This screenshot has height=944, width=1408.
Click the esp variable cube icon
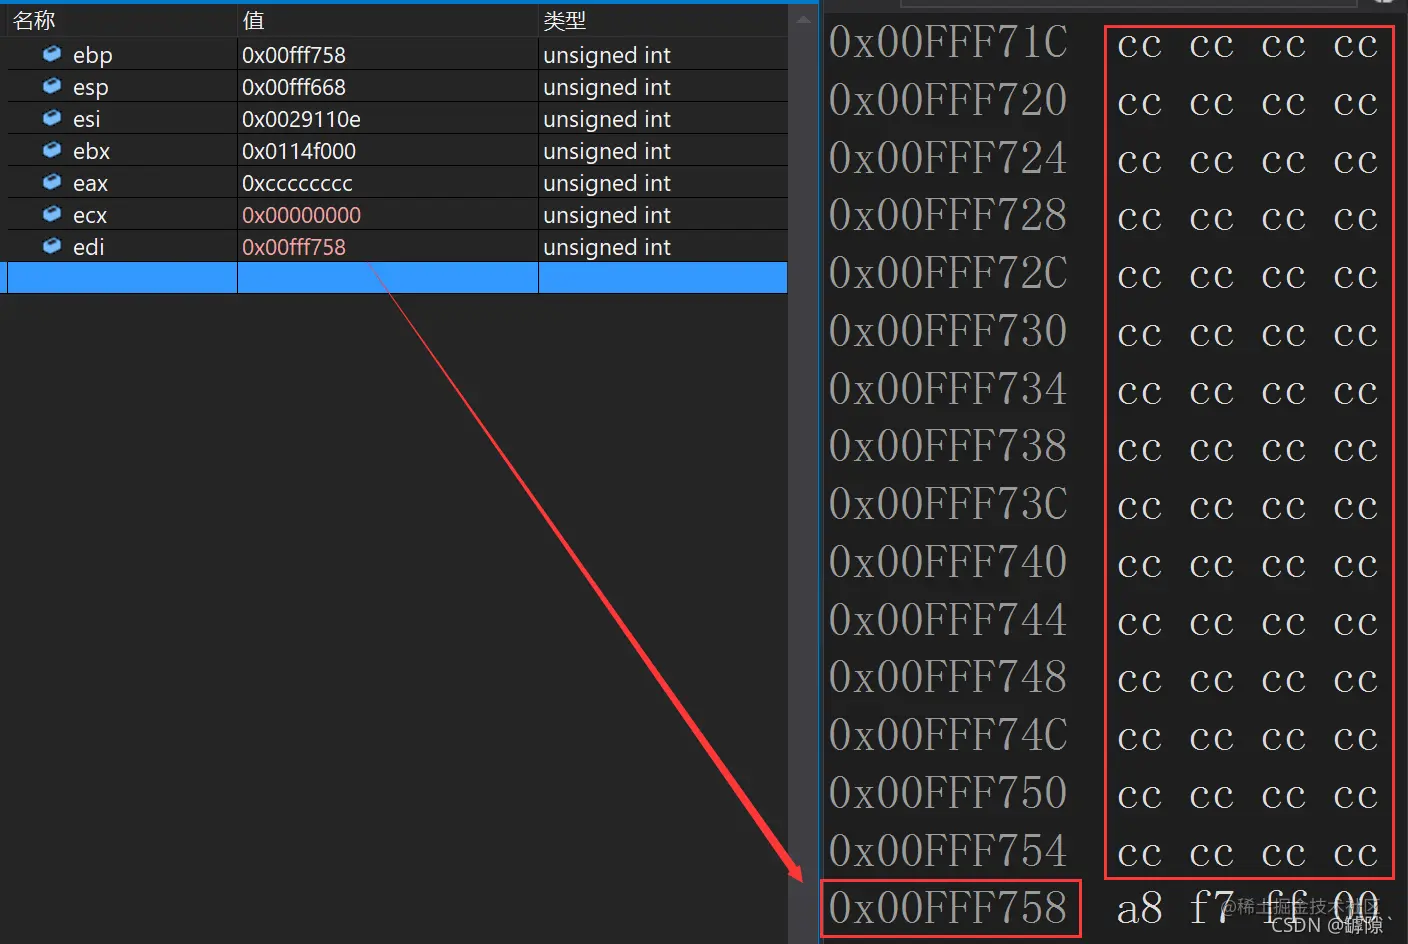tap(52, 86)
